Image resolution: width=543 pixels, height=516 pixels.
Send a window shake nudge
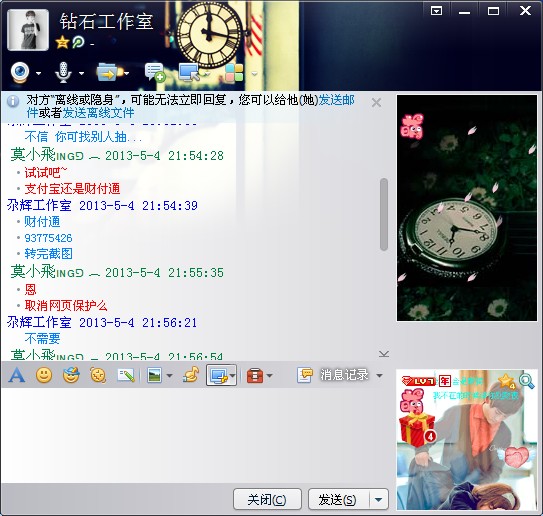pyautogui.click(x=98, y=375)
